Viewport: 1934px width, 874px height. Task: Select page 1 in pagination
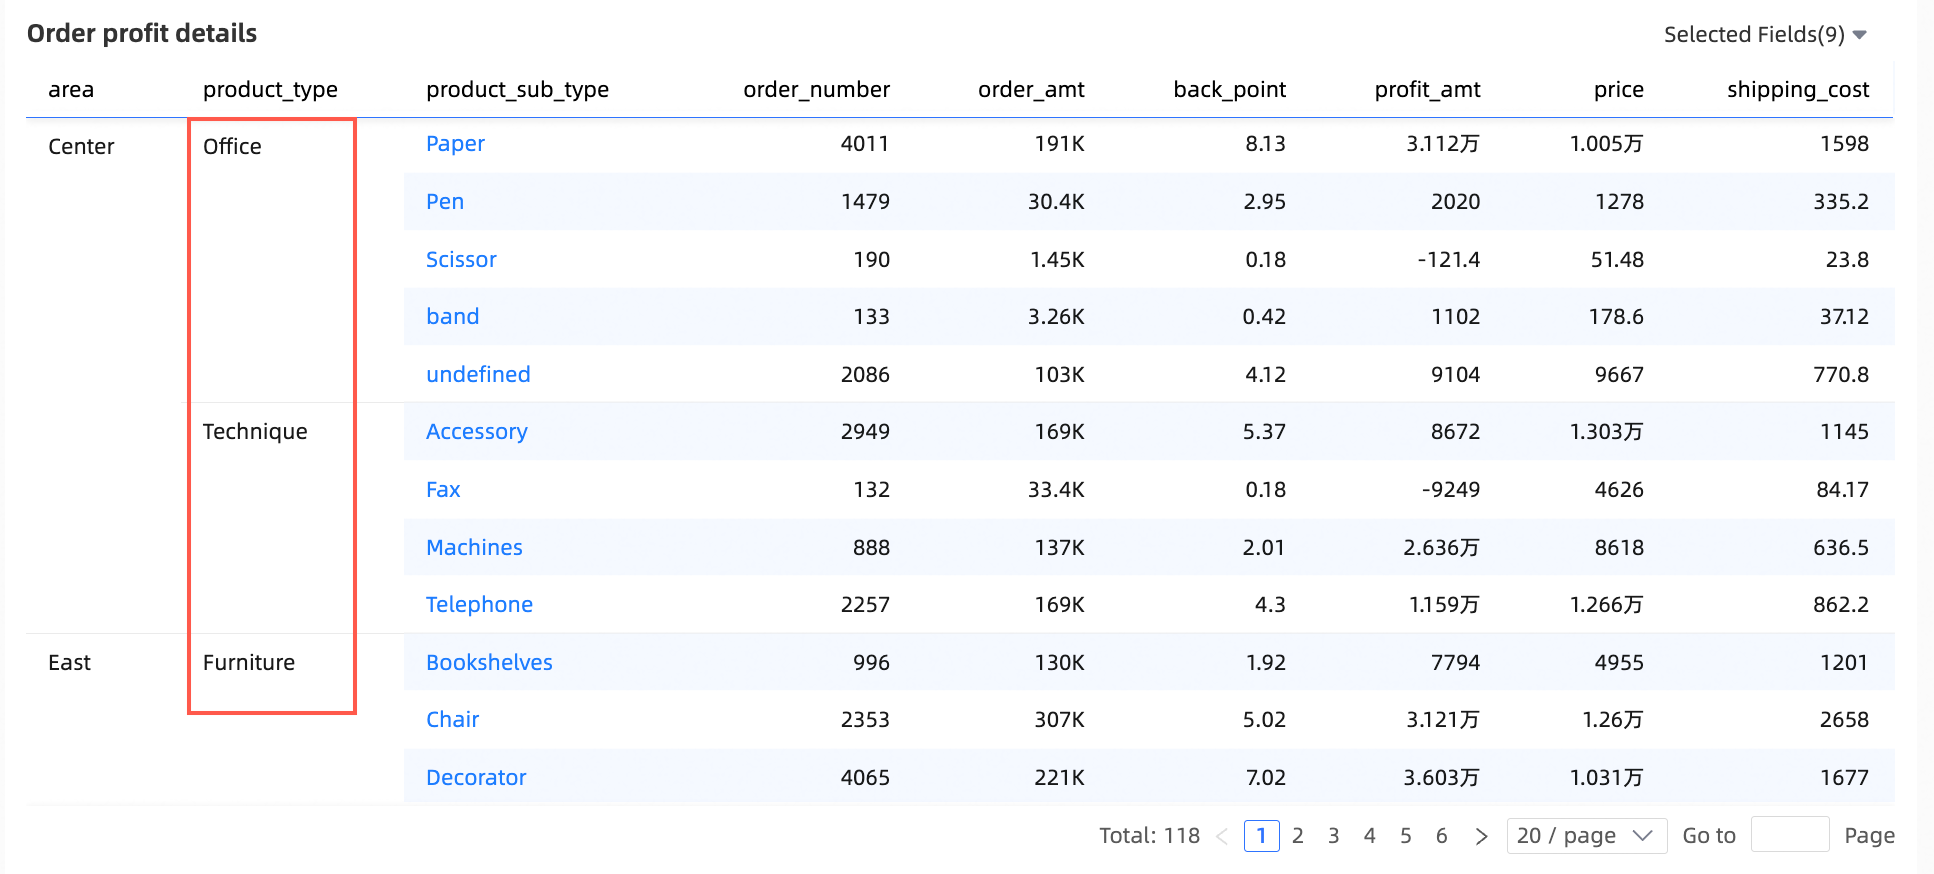1261,835
